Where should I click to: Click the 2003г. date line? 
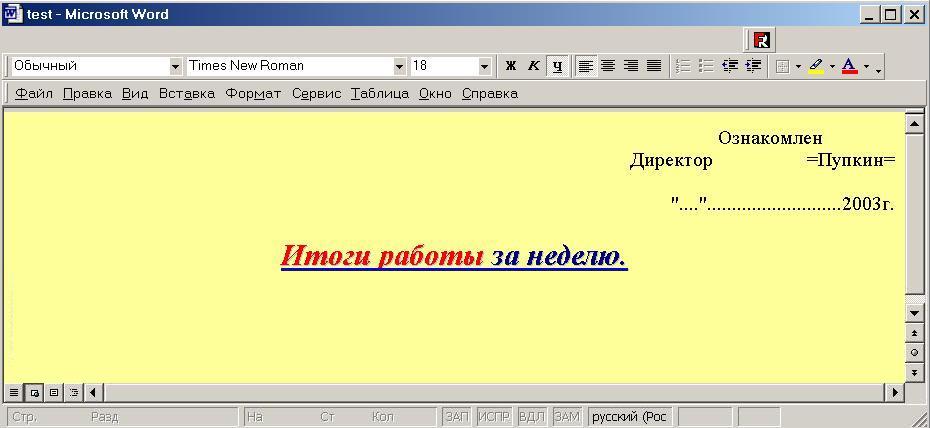tap(782, 205)
